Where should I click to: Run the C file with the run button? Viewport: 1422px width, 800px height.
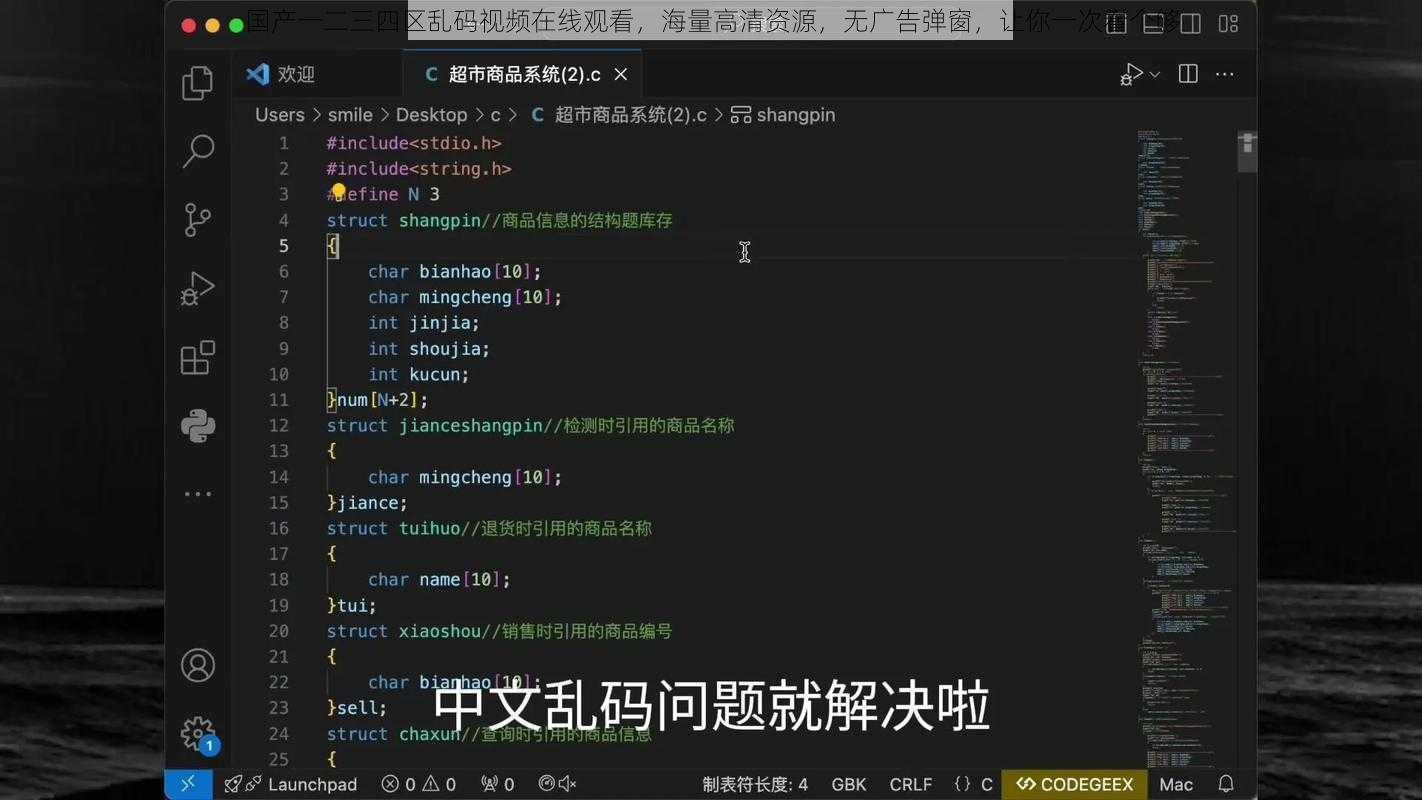coord(1131,74)
